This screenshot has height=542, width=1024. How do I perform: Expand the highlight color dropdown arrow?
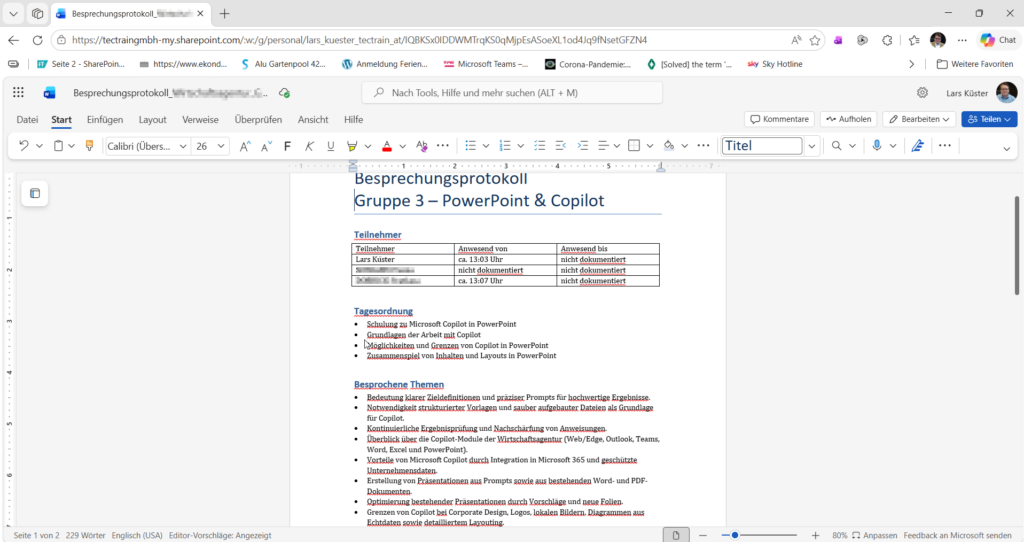(x=368, y=146)
